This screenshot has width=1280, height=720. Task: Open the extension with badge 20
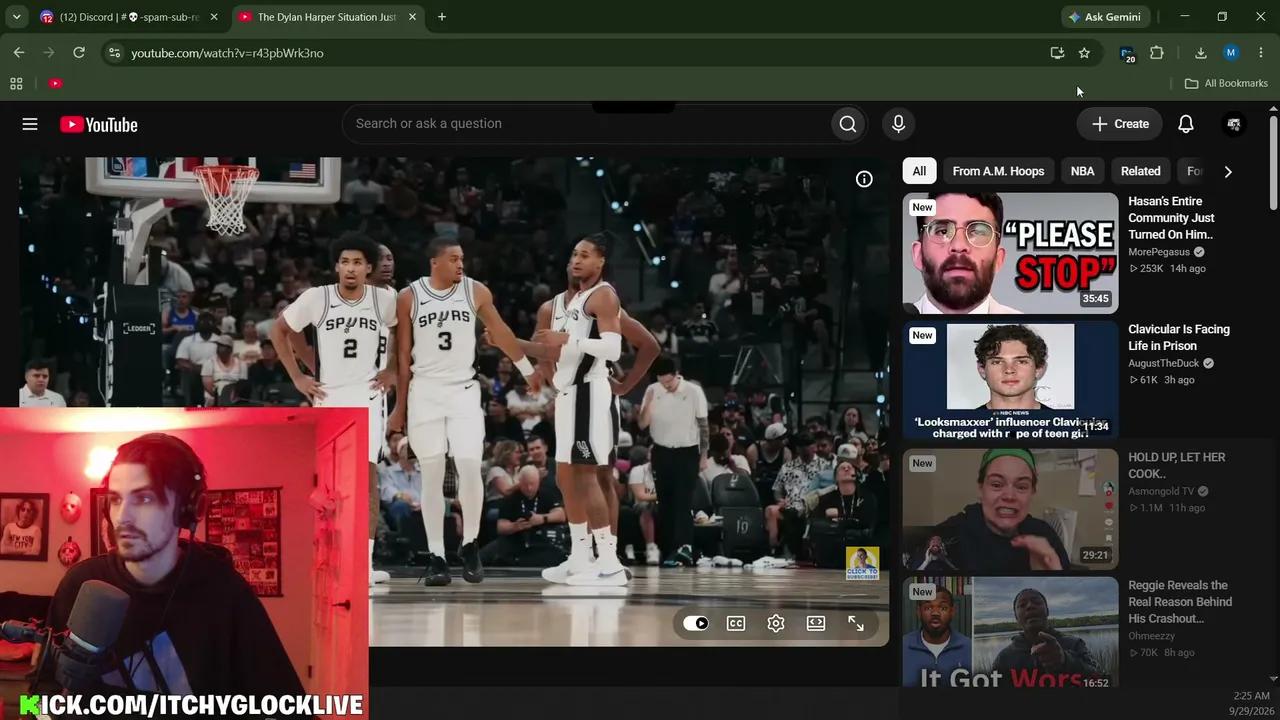coord(1127,54)
